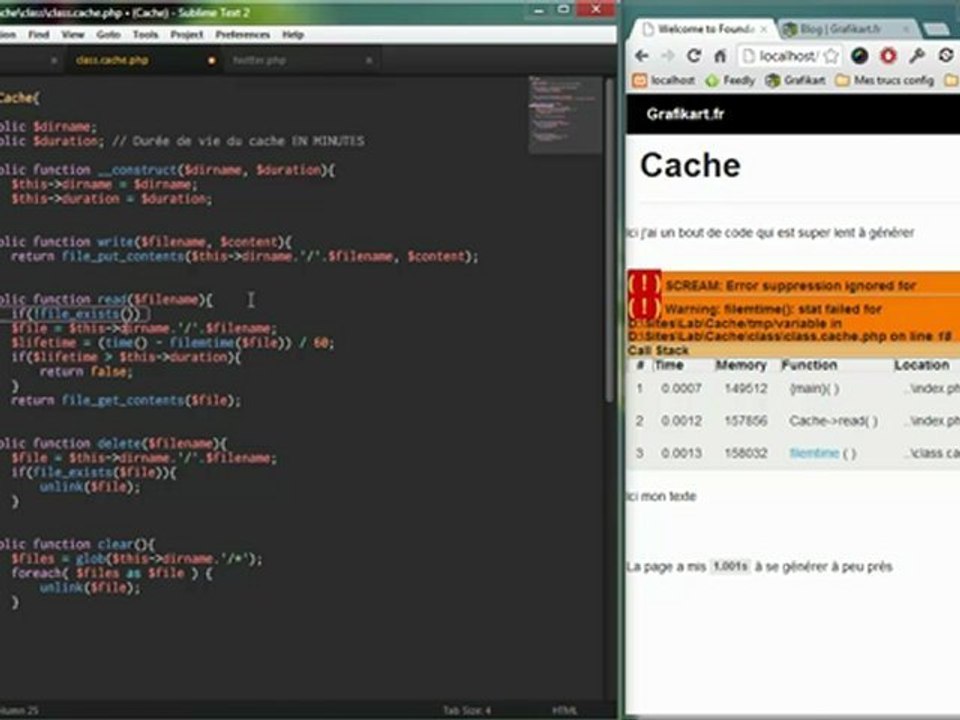The image size is (960, 720).
Task: Open the Project menu in Sublime Text
Action: [187, 35]
